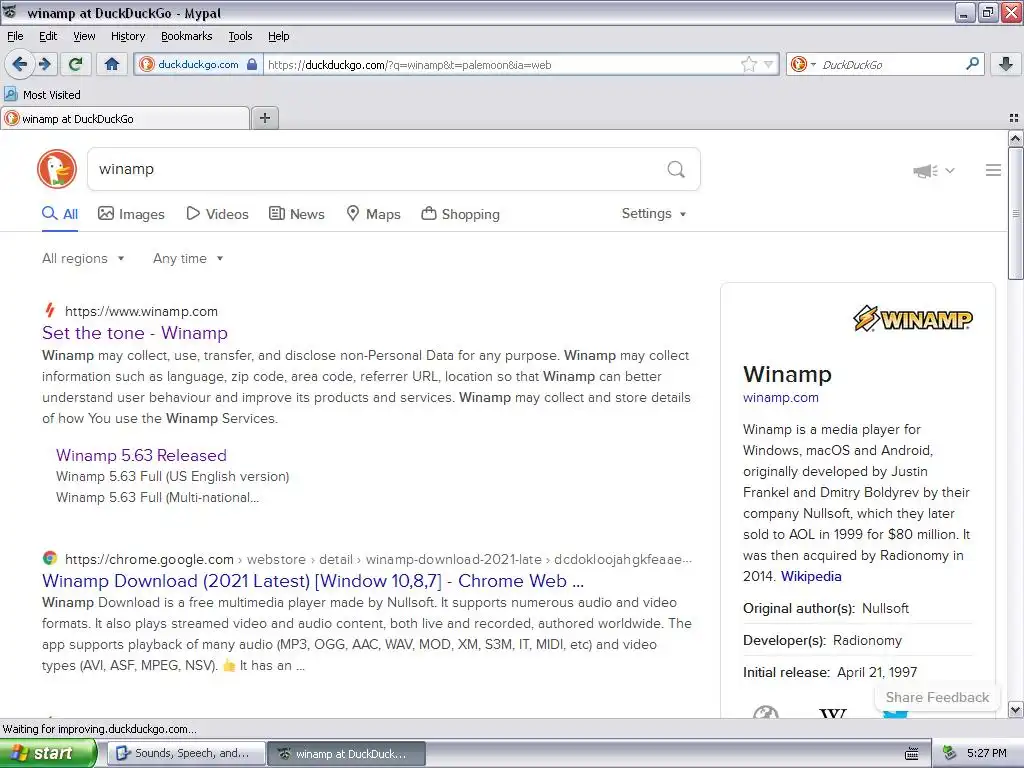Viewport: 1024px width, 768px height.
Task: Switch to the News results tab
Action: tap(296, 214)
